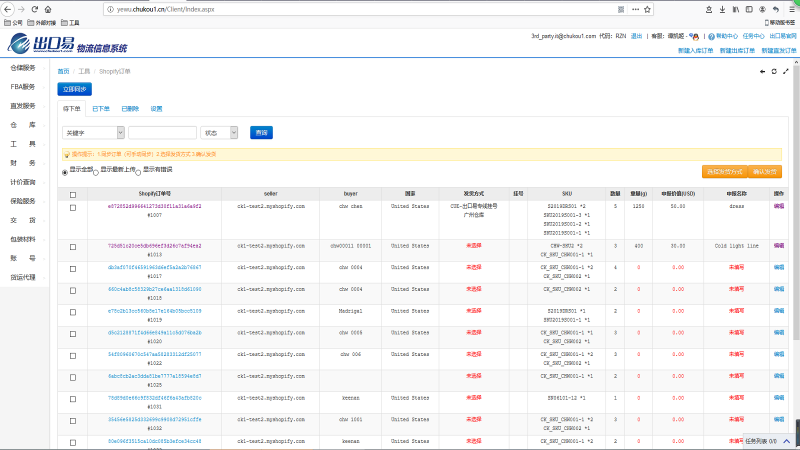Click the blue 查询 search button
The image size is (800, 450).
point(261,133)
